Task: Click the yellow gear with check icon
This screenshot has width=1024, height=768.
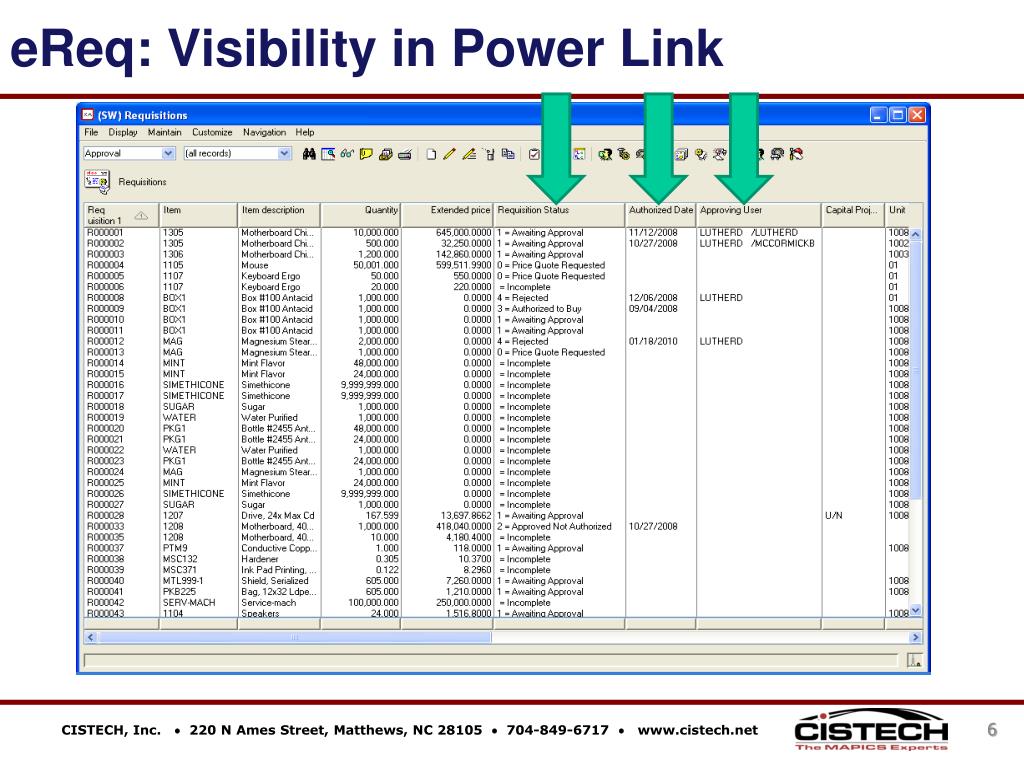Action: click(x=701, y=154)
